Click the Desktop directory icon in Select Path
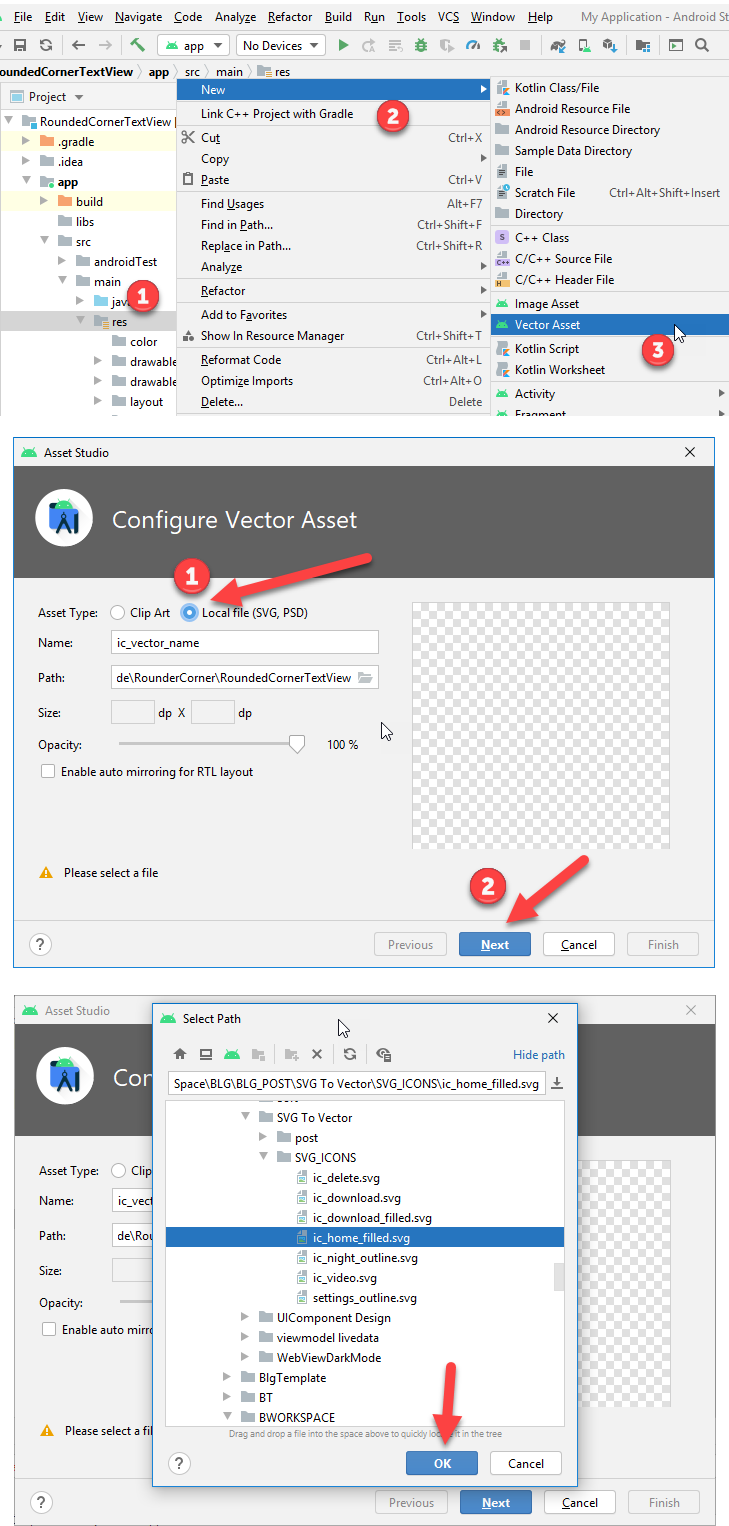Screen dimensions: 729x1526 (206, 1054)
